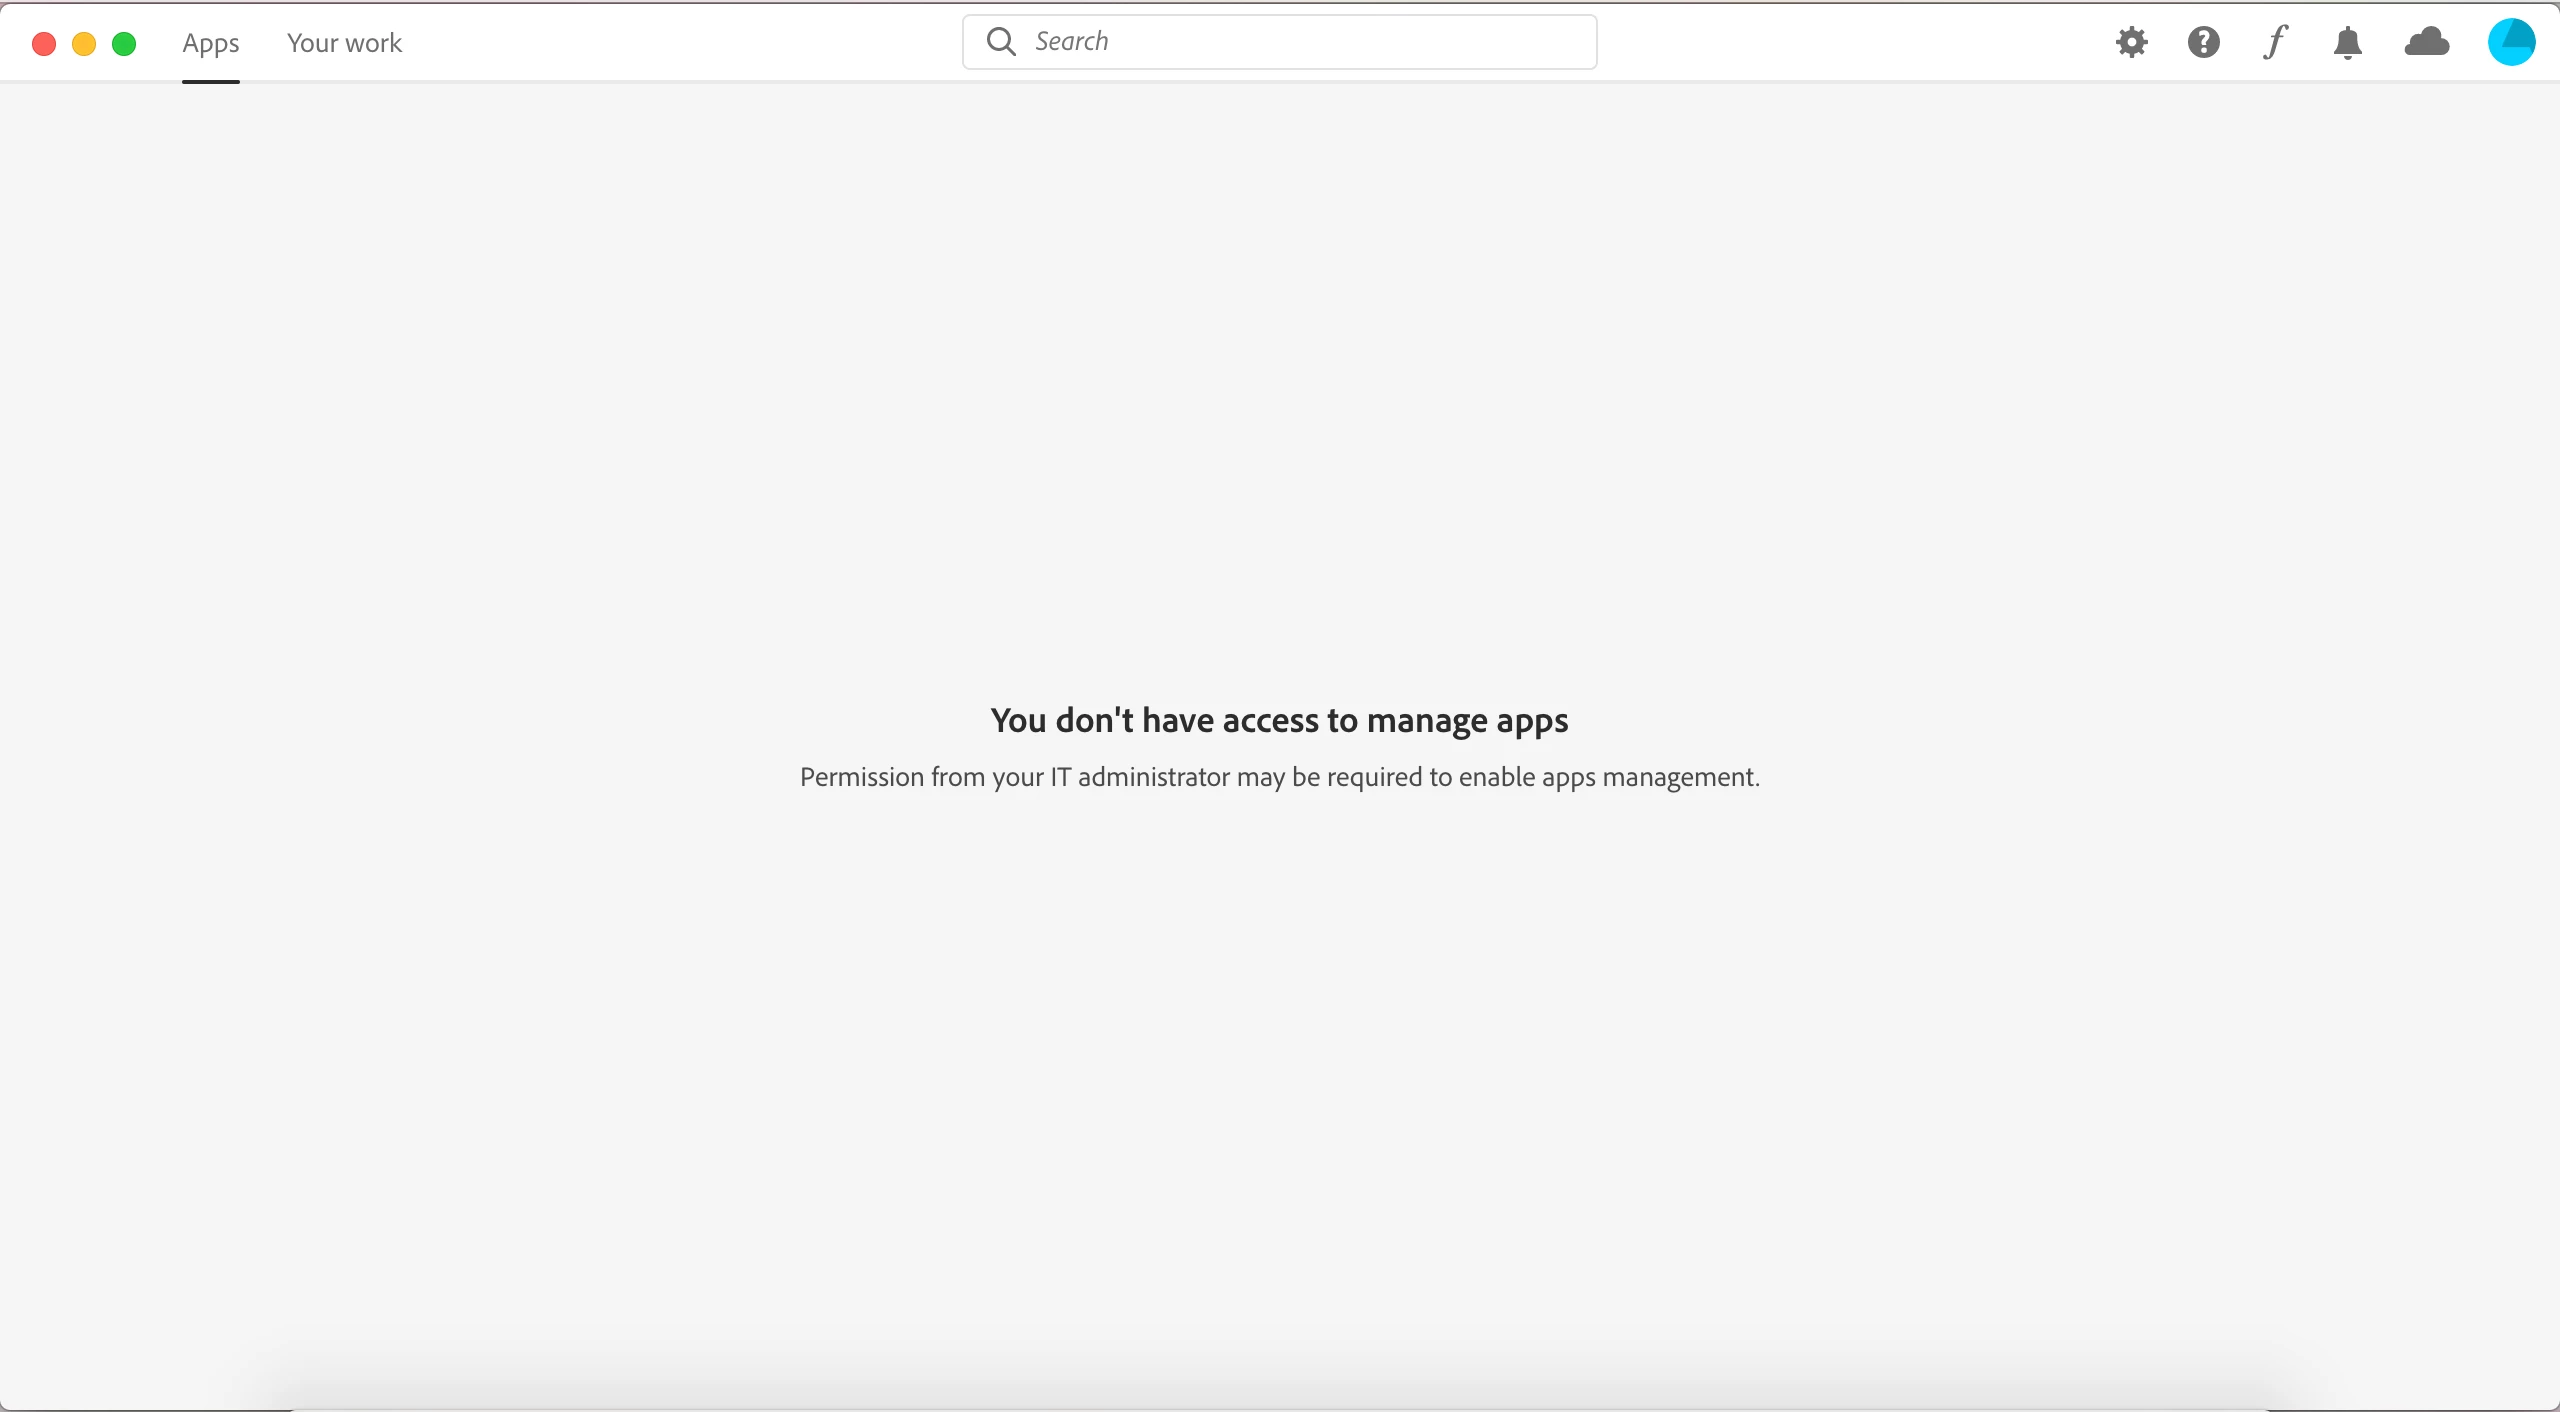
Task: Click the magnifying glass search icon
Action: click(x=1001, y=41)
